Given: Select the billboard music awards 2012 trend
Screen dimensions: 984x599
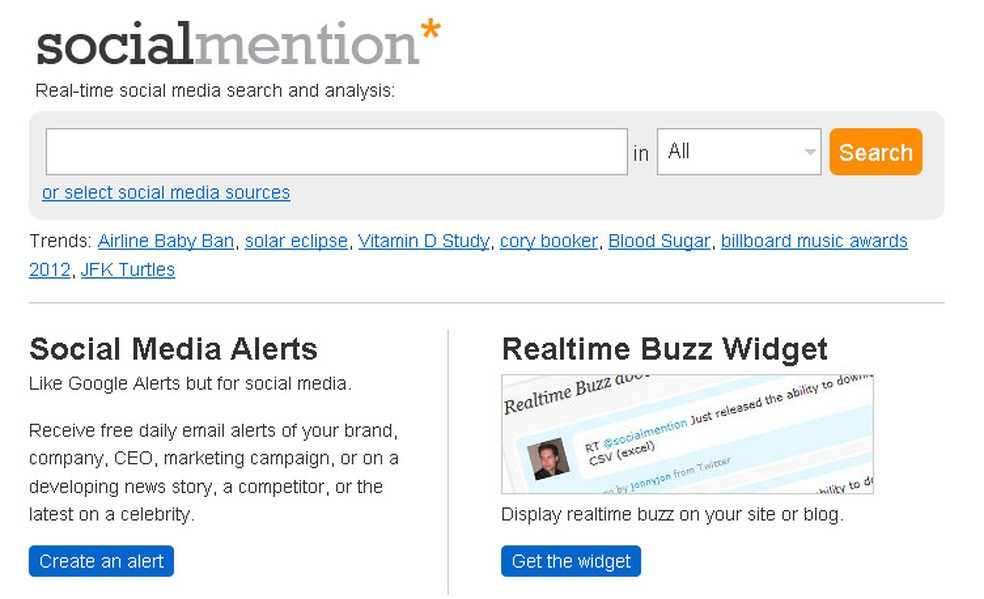Looking at the screenshot, I should (x=814, y=241).
